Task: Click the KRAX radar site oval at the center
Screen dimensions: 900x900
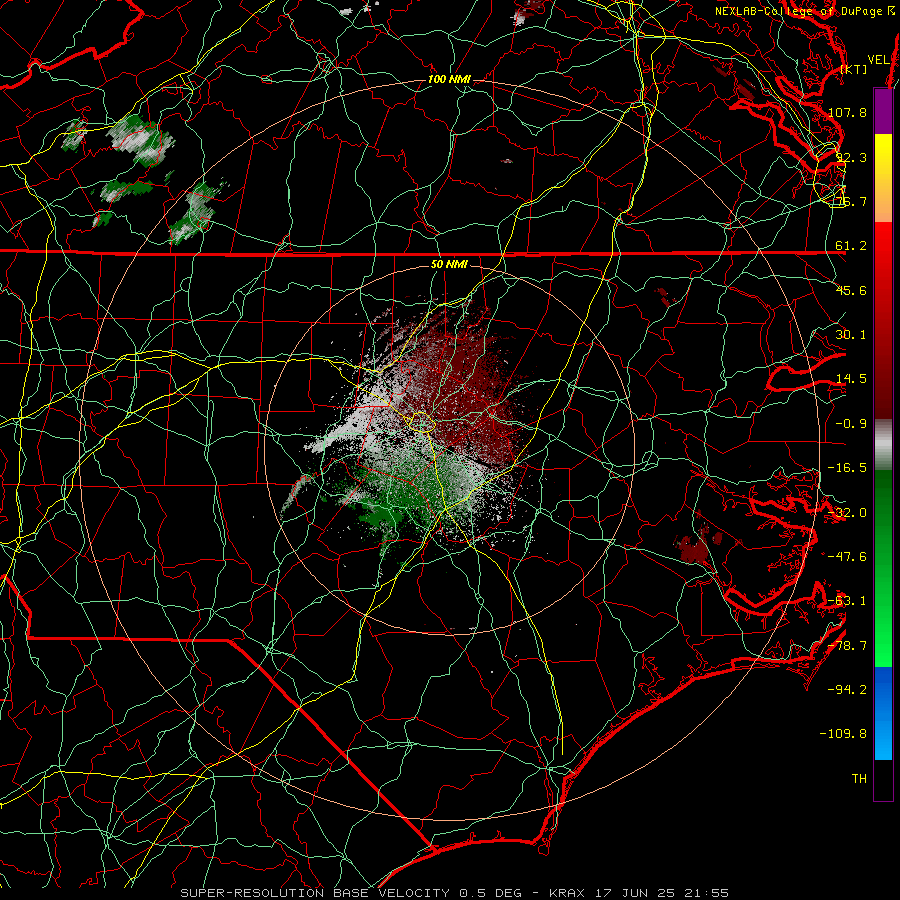Action: click(x=421, y=422)
